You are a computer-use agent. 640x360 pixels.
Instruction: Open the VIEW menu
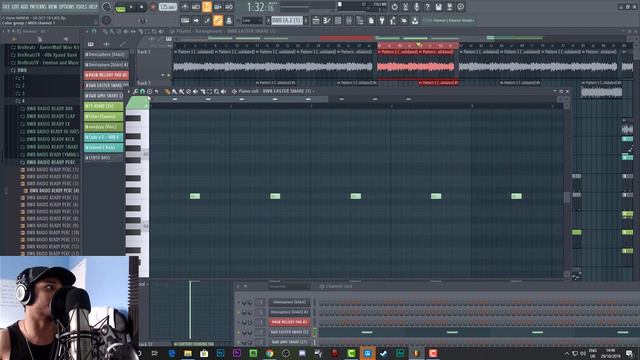click(x=53, y=7)
